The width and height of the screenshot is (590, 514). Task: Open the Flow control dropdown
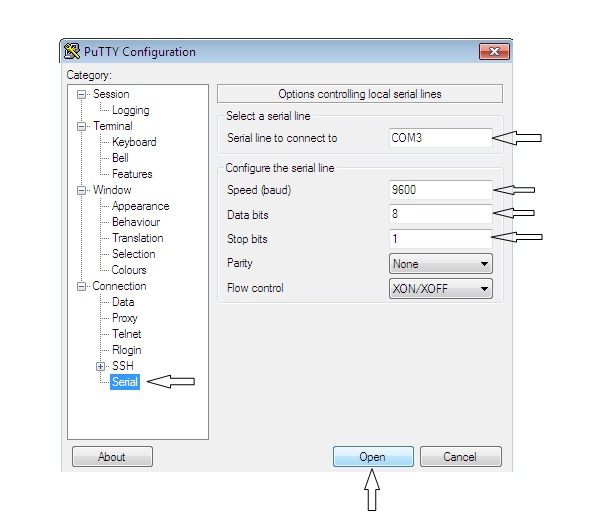coord(441,289)
